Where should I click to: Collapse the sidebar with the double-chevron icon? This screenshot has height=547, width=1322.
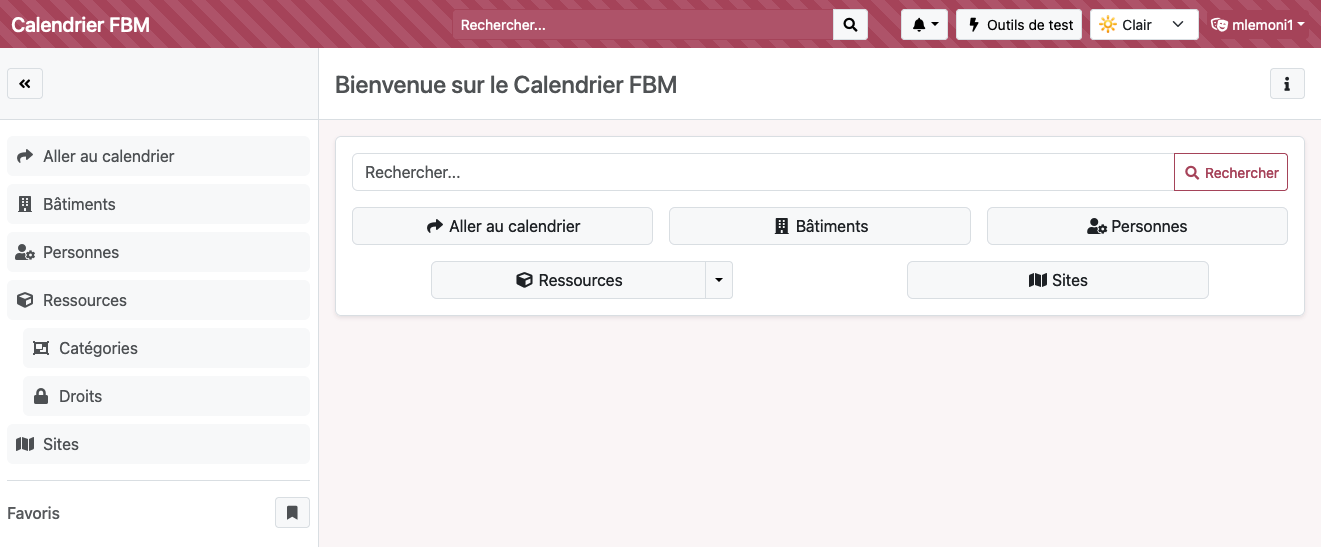click(25, 84)
